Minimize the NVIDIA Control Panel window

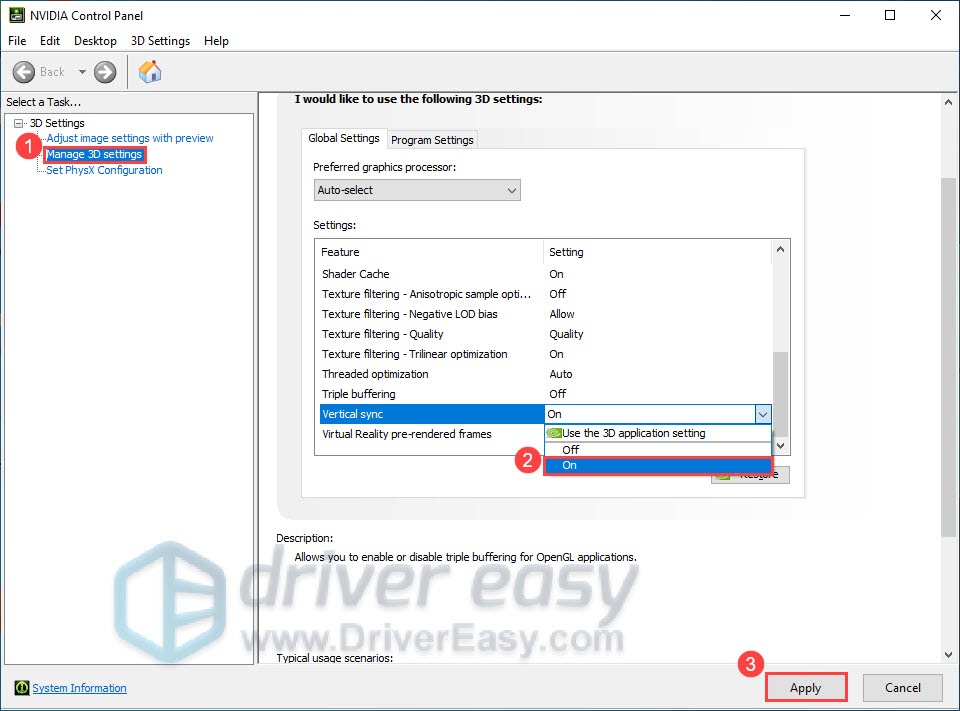pos(845,15)
